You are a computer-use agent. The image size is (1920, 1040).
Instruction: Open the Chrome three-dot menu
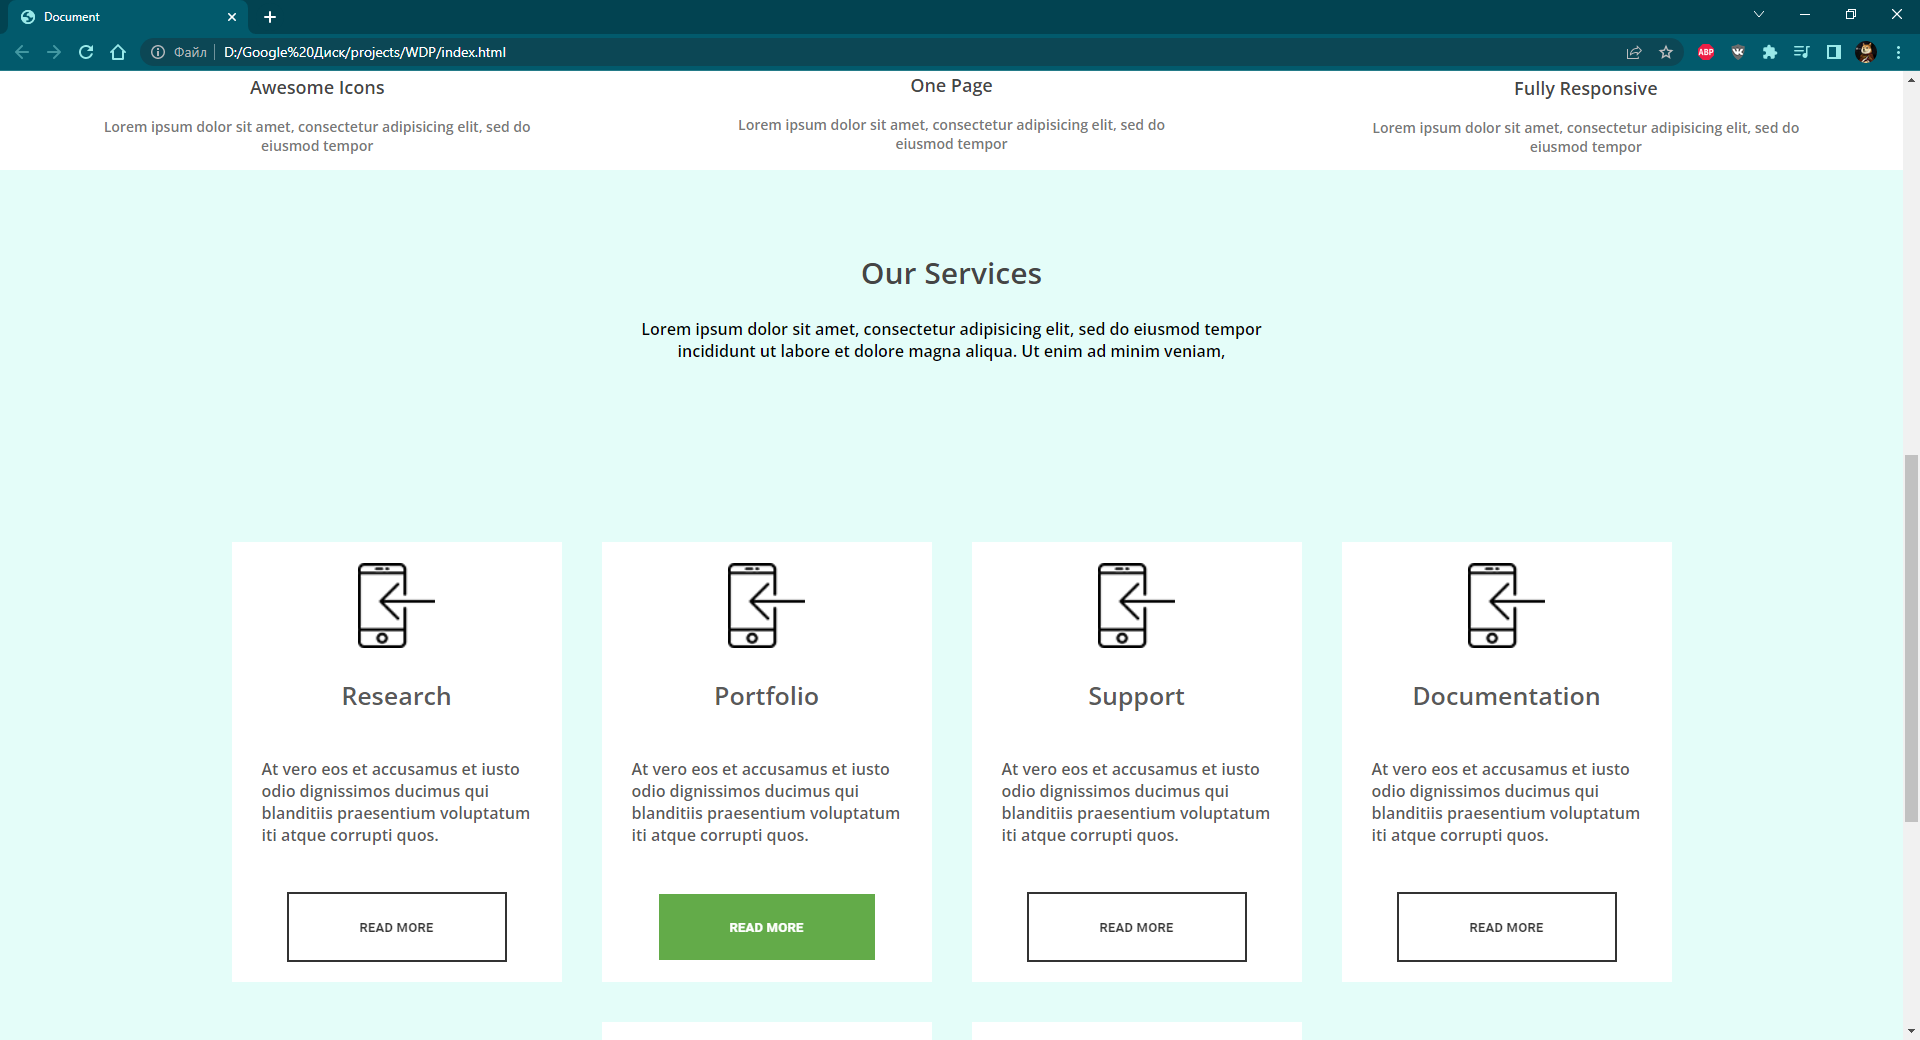click(x=1898, y=52)
